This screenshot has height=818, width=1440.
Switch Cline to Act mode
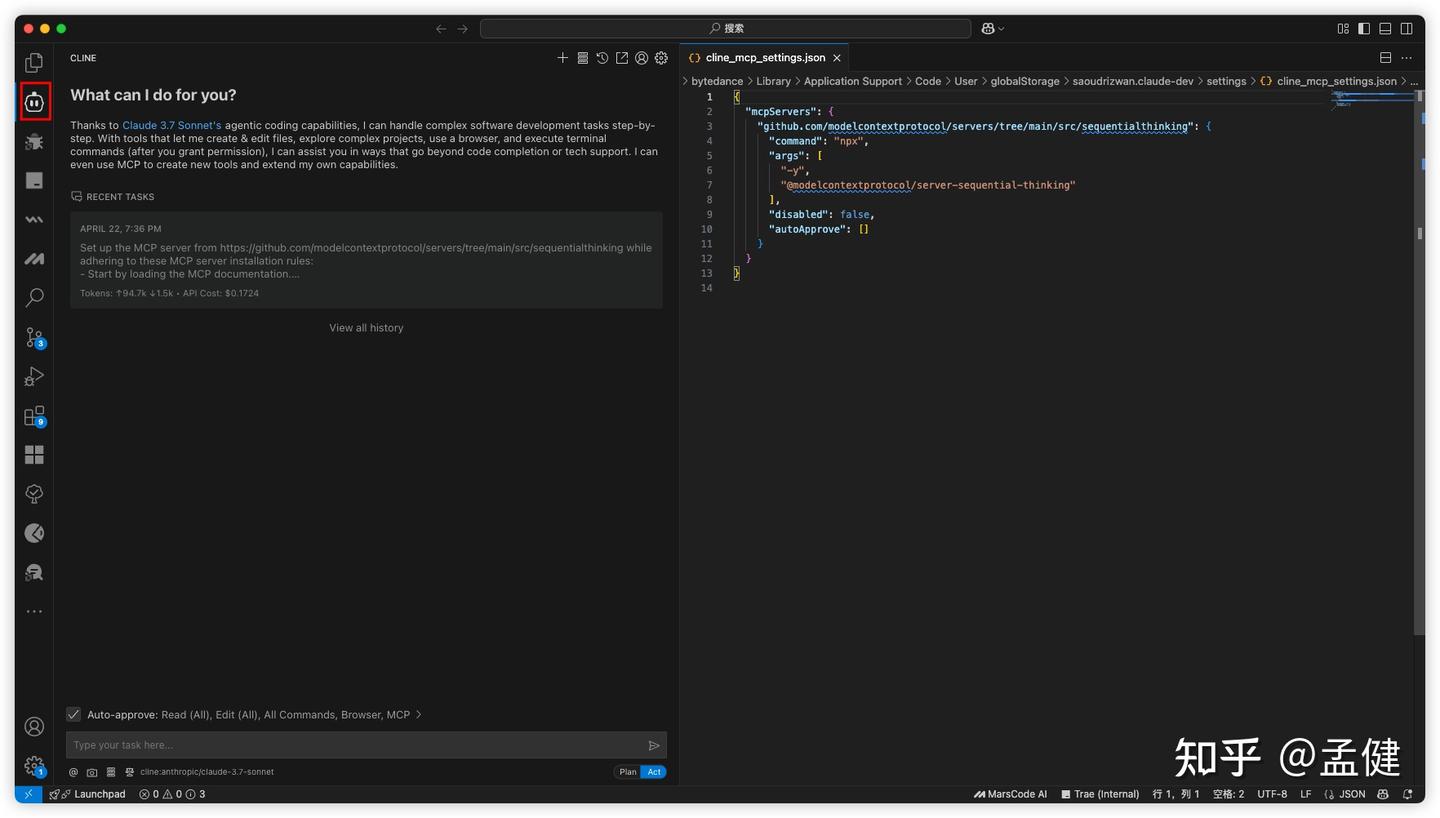[654, 772]
